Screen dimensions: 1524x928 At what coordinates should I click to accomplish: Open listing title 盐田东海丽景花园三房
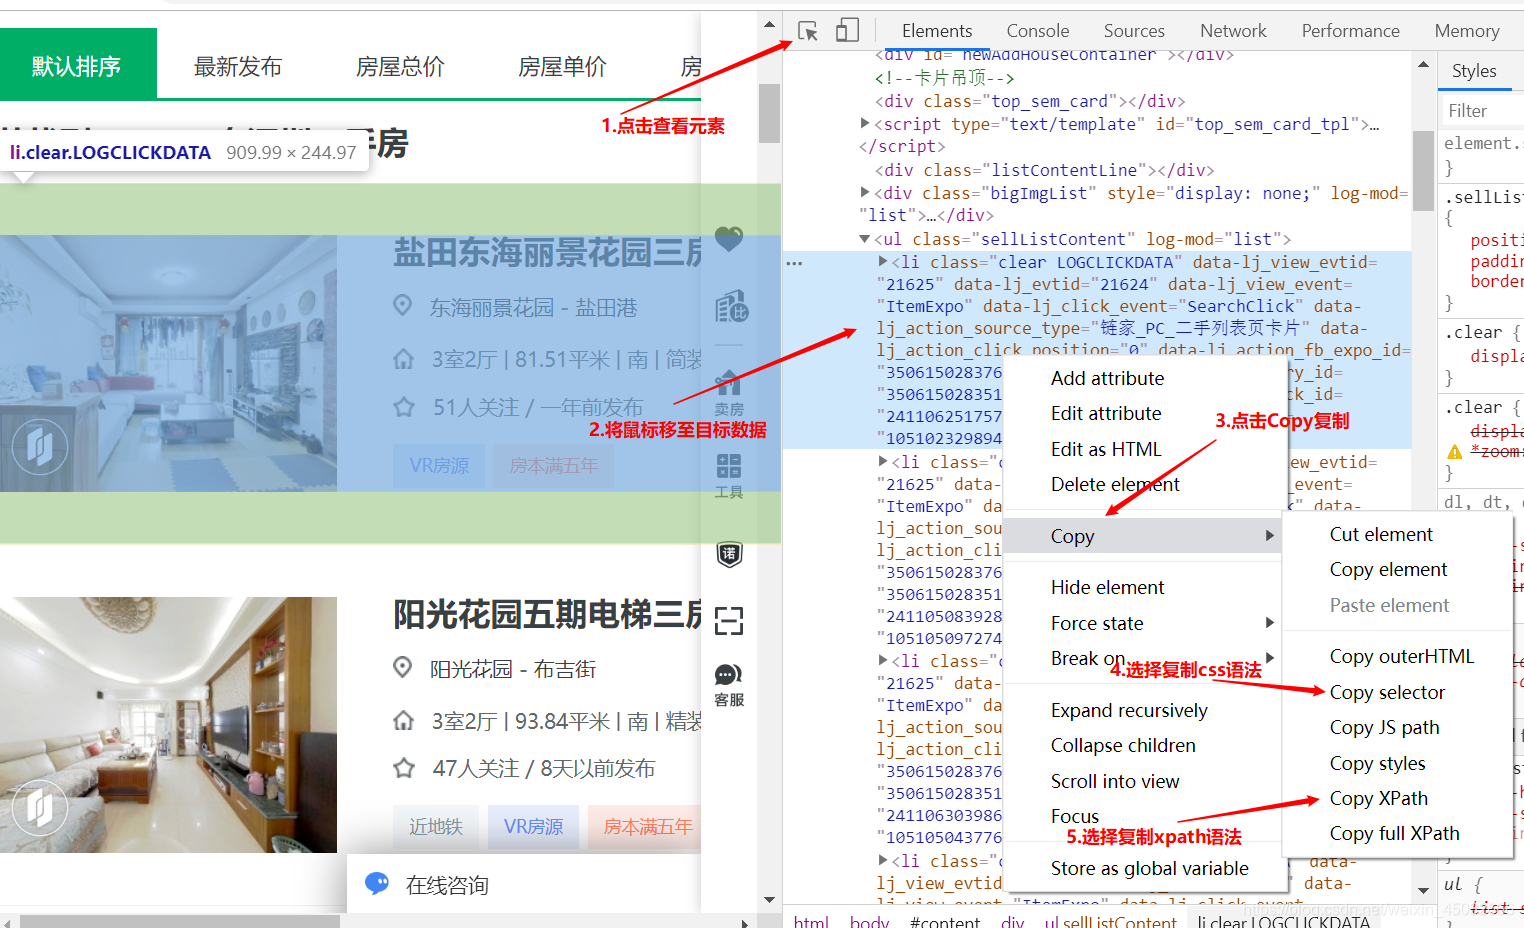(548, 253)
